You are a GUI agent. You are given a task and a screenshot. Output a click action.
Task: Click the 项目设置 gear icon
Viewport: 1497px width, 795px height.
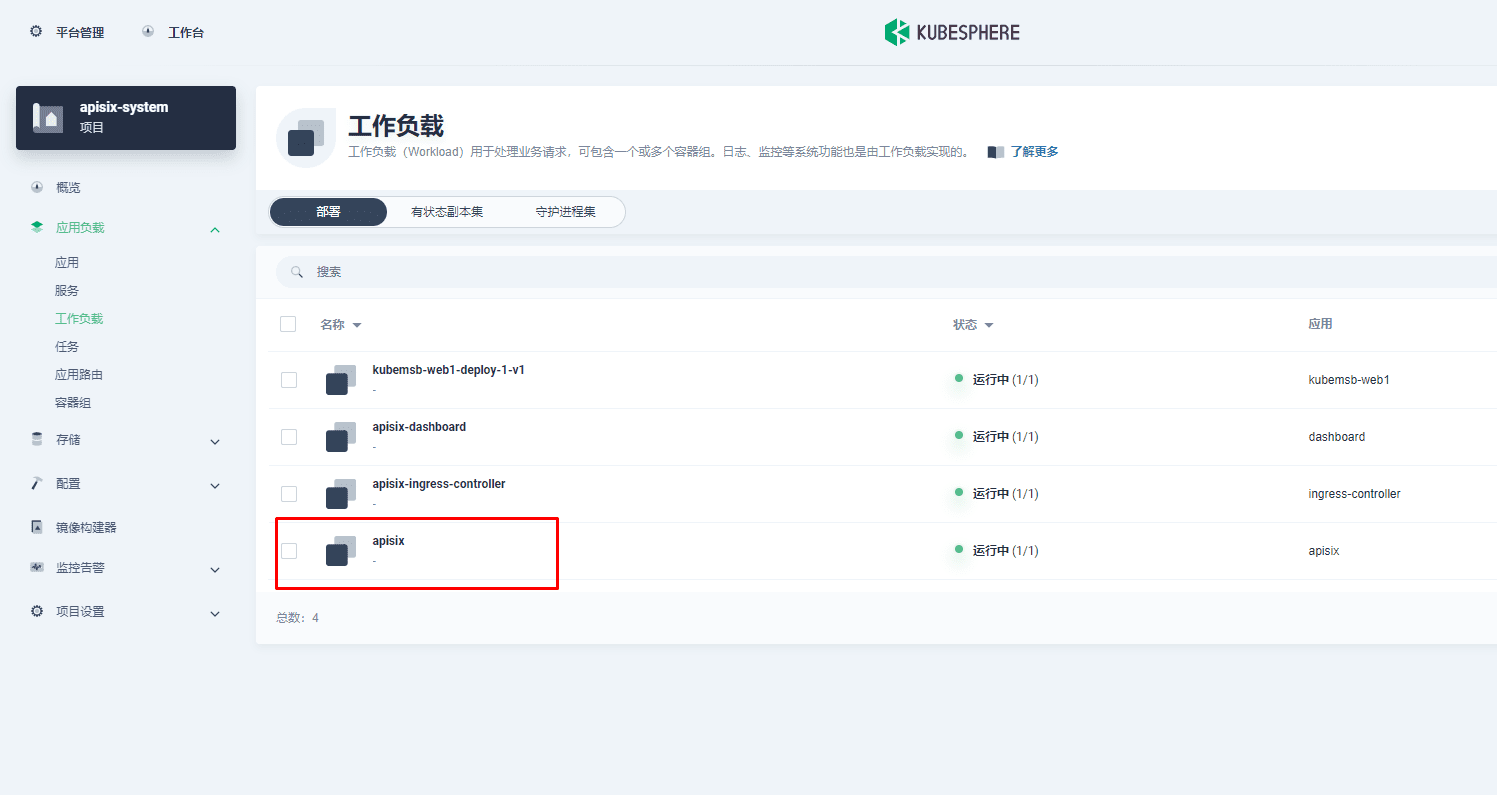37,611
